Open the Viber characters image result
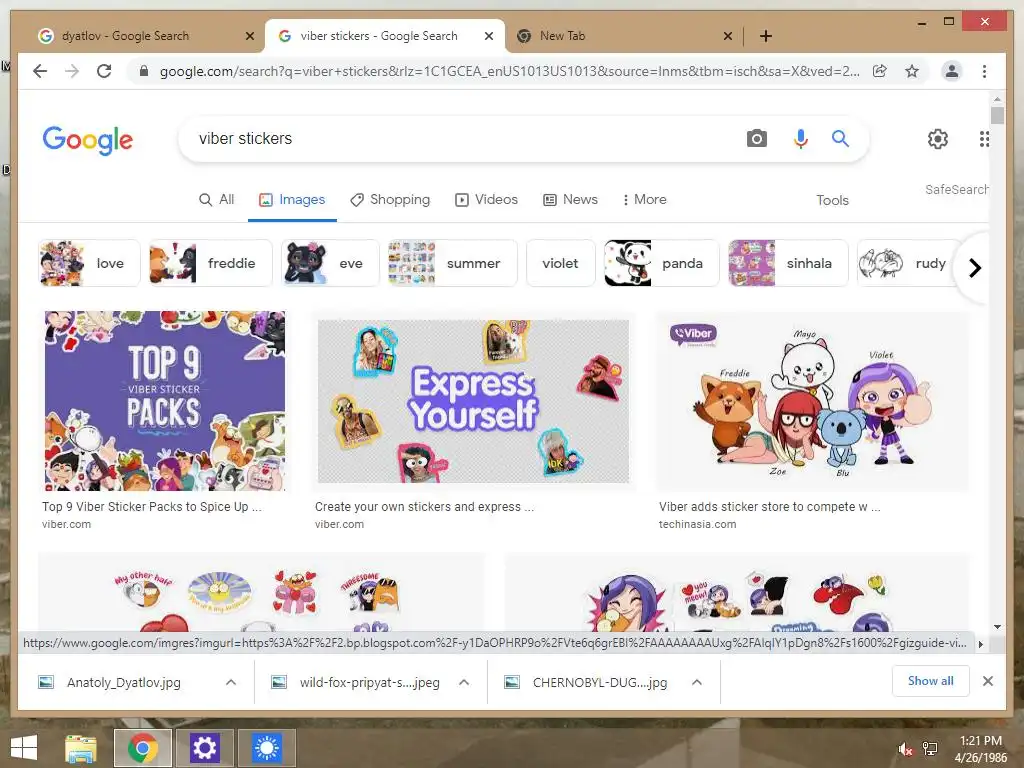Screen dimensions: 1024x768 (x=811, y=401)
